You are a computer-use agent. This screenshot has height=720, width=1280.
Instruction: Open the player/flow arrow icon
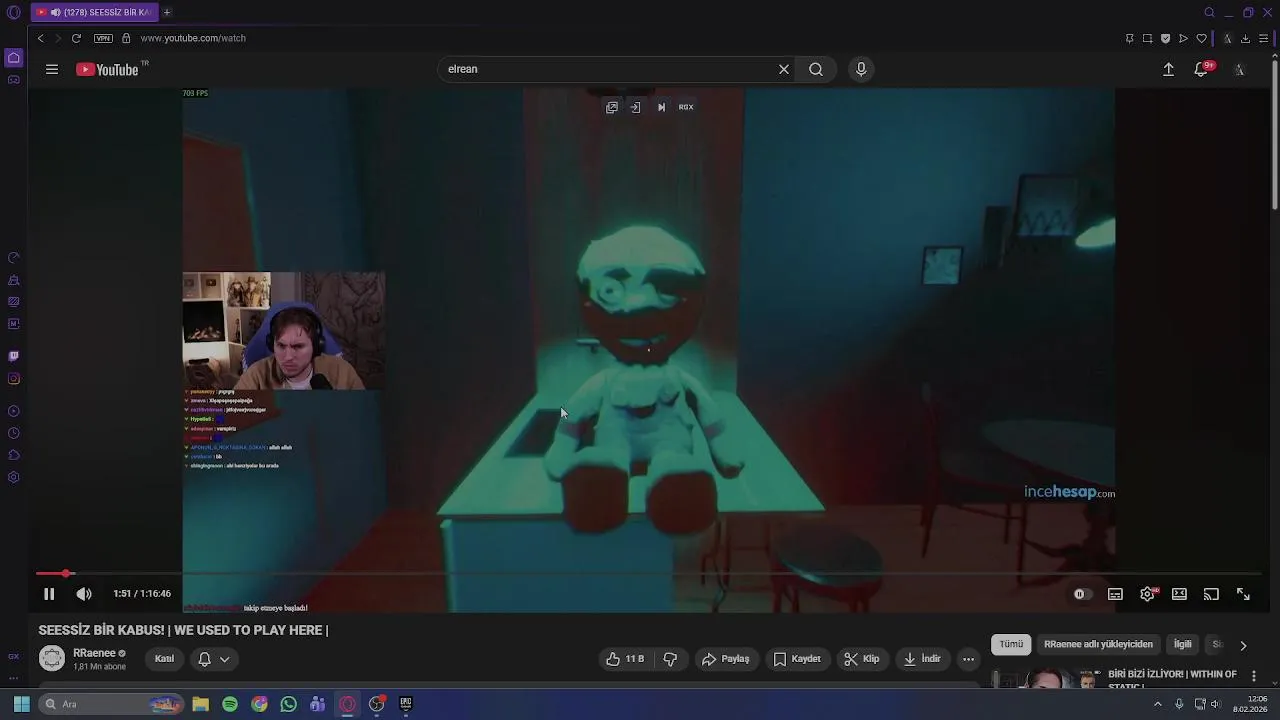pyautogui.click(x=1183, y=38)
